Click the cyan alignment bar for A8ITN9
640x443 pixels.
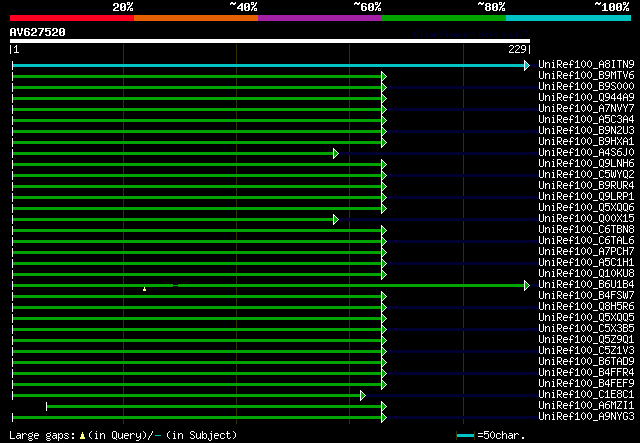(269, 65)
